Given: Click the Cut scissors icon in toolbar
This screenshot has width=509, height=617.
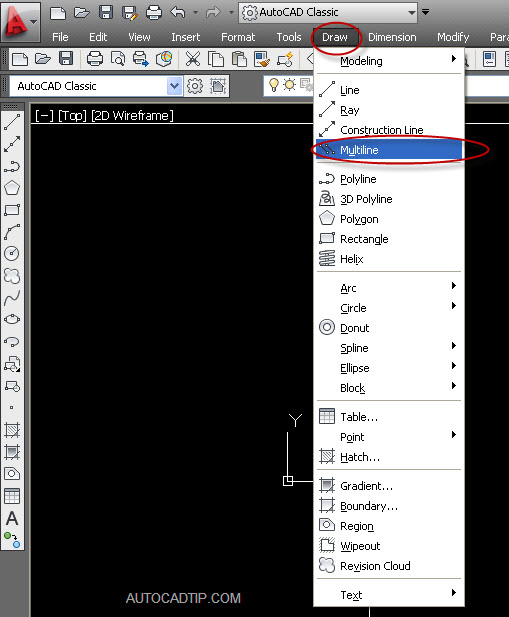Looking at the screenshot, I should point(193,59).
